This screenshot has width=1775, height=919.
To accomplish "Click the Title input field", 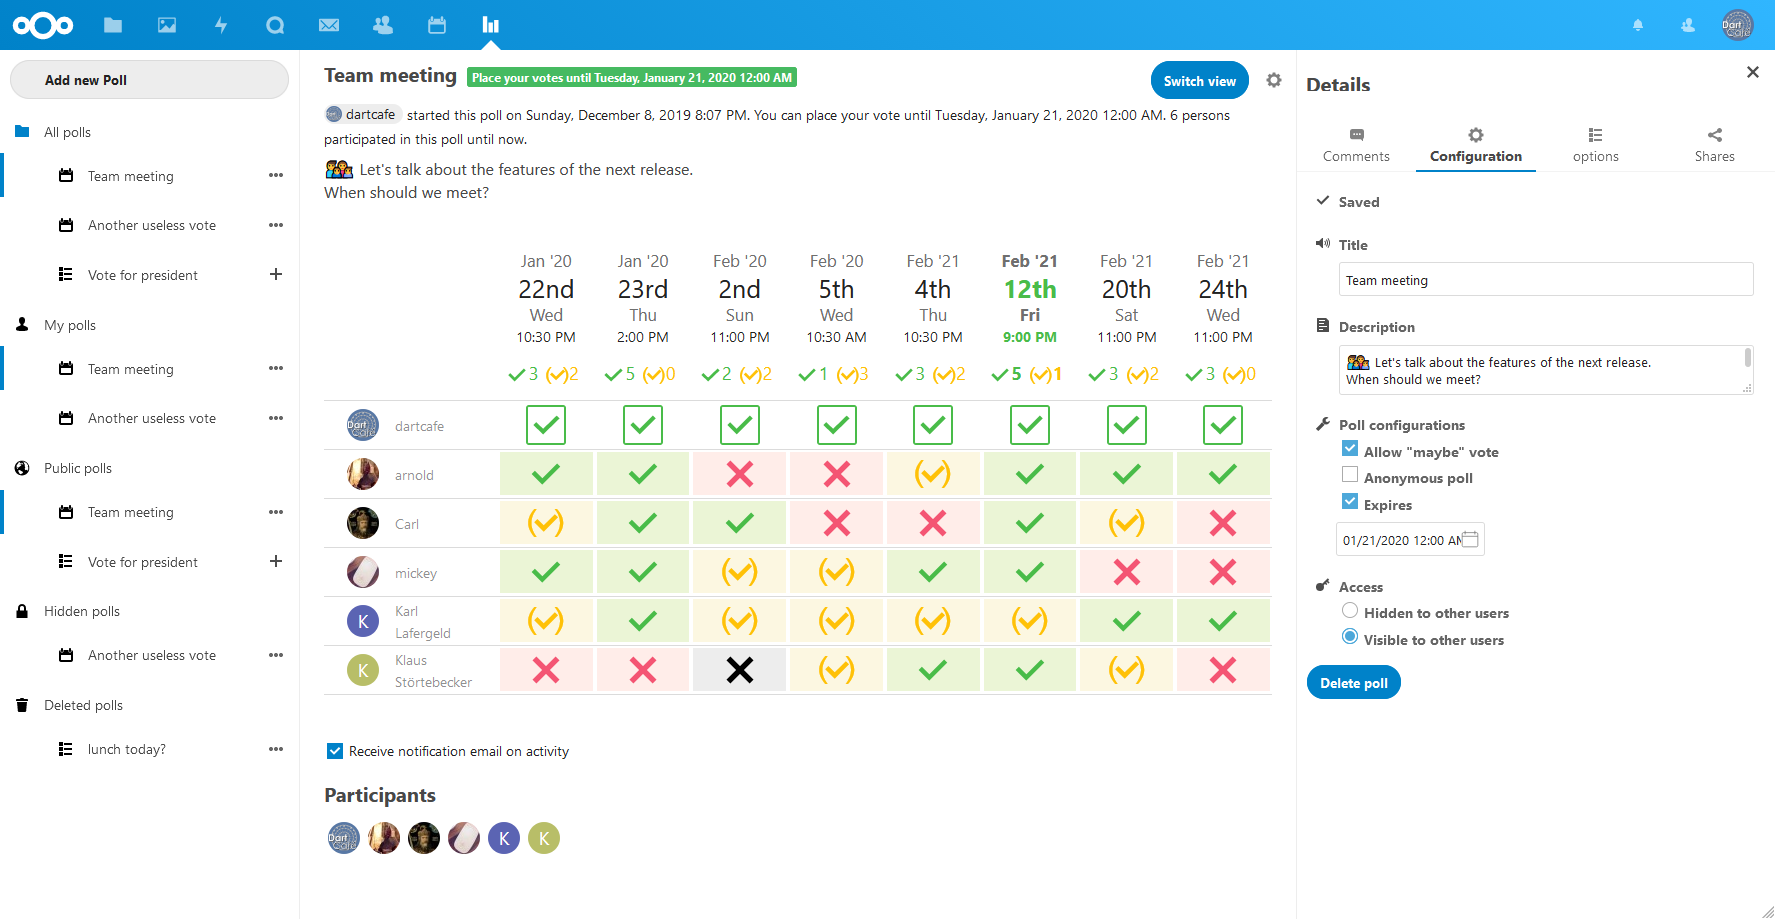I will [x=1546, y=280].
